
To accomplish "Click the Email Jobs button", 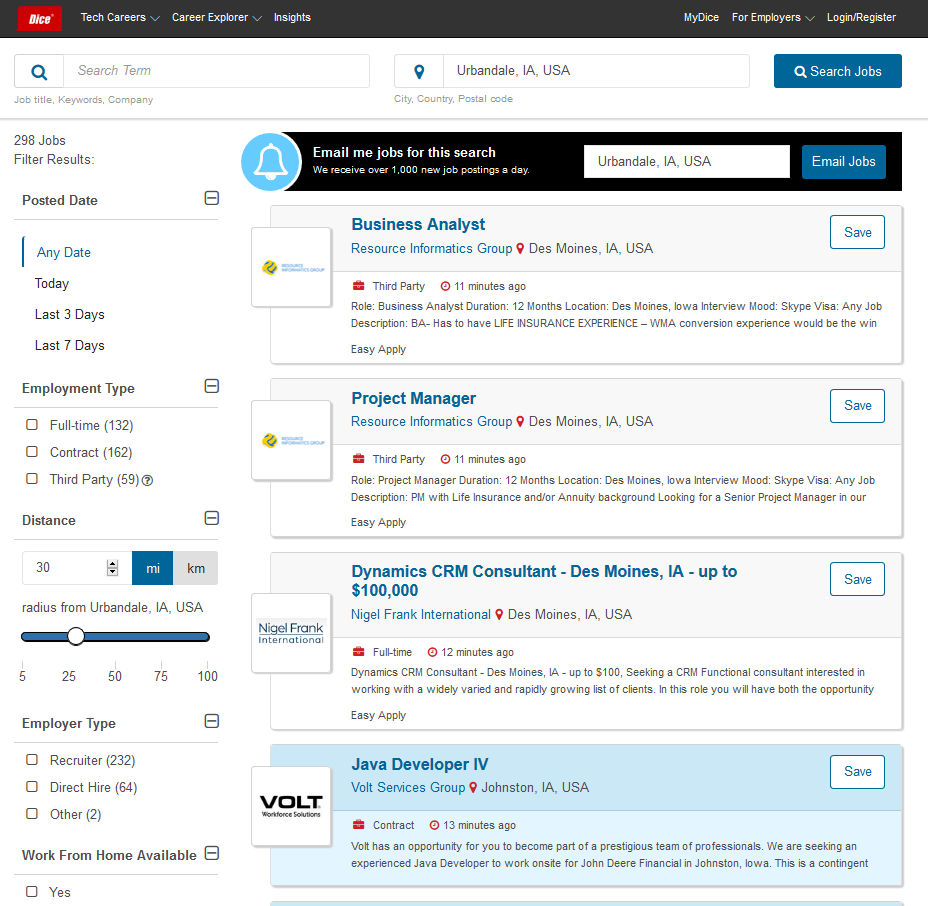I will (x=843, y=162).
